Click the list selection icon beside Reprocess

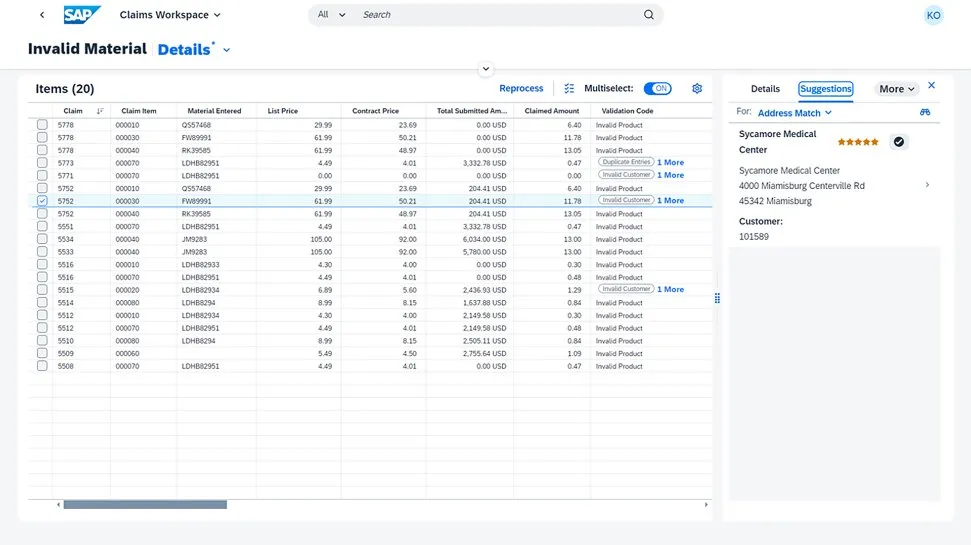click(569, 89)
